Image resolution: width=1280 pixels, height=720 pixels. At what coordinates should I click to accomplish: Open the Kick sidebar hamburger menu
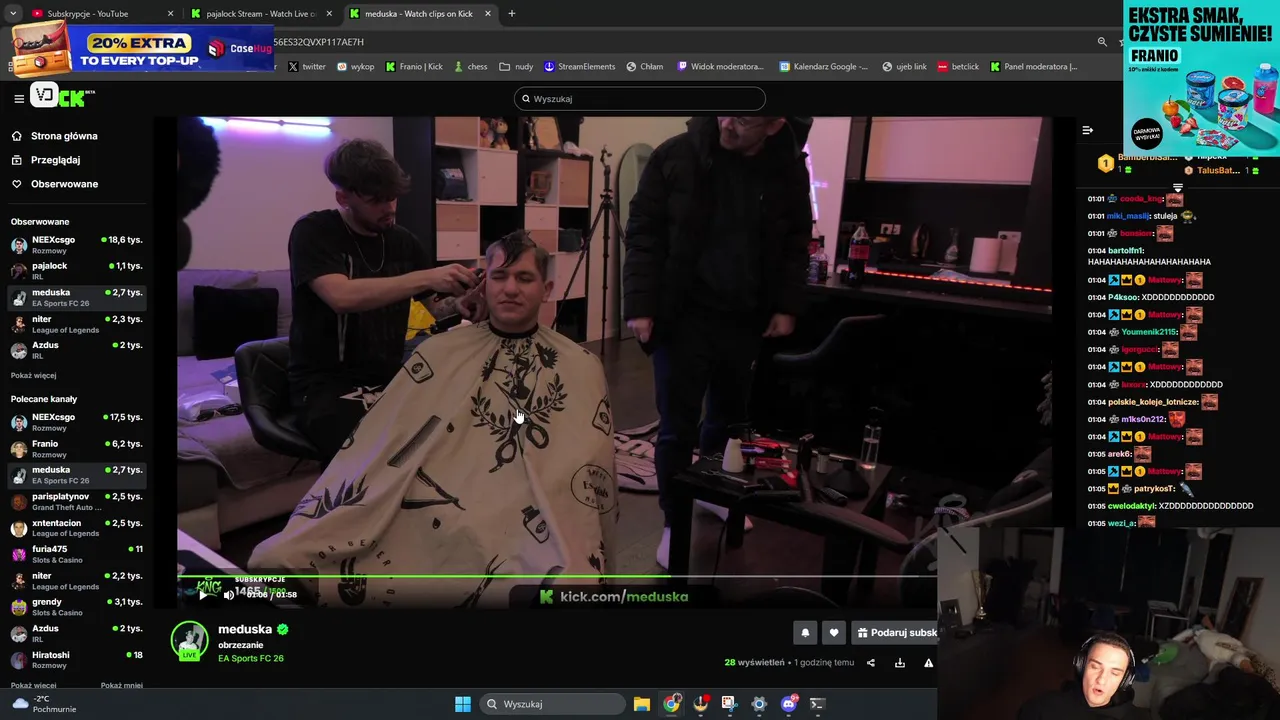click(19, 98)
